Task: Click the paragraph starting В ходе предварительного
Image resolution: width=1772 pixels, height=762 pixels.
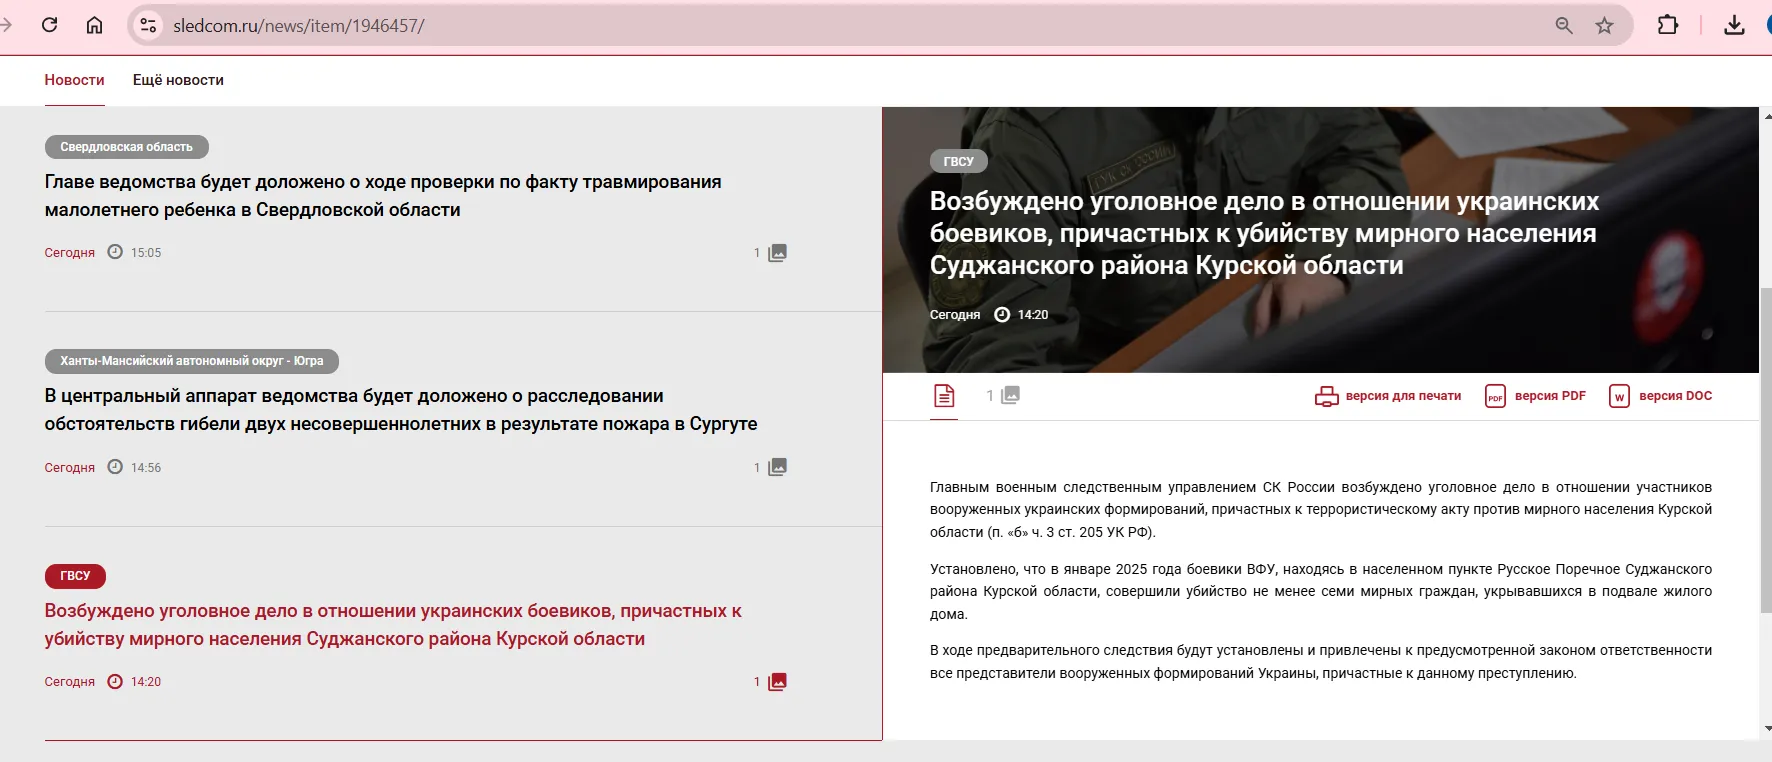Action: [1321, 661]
